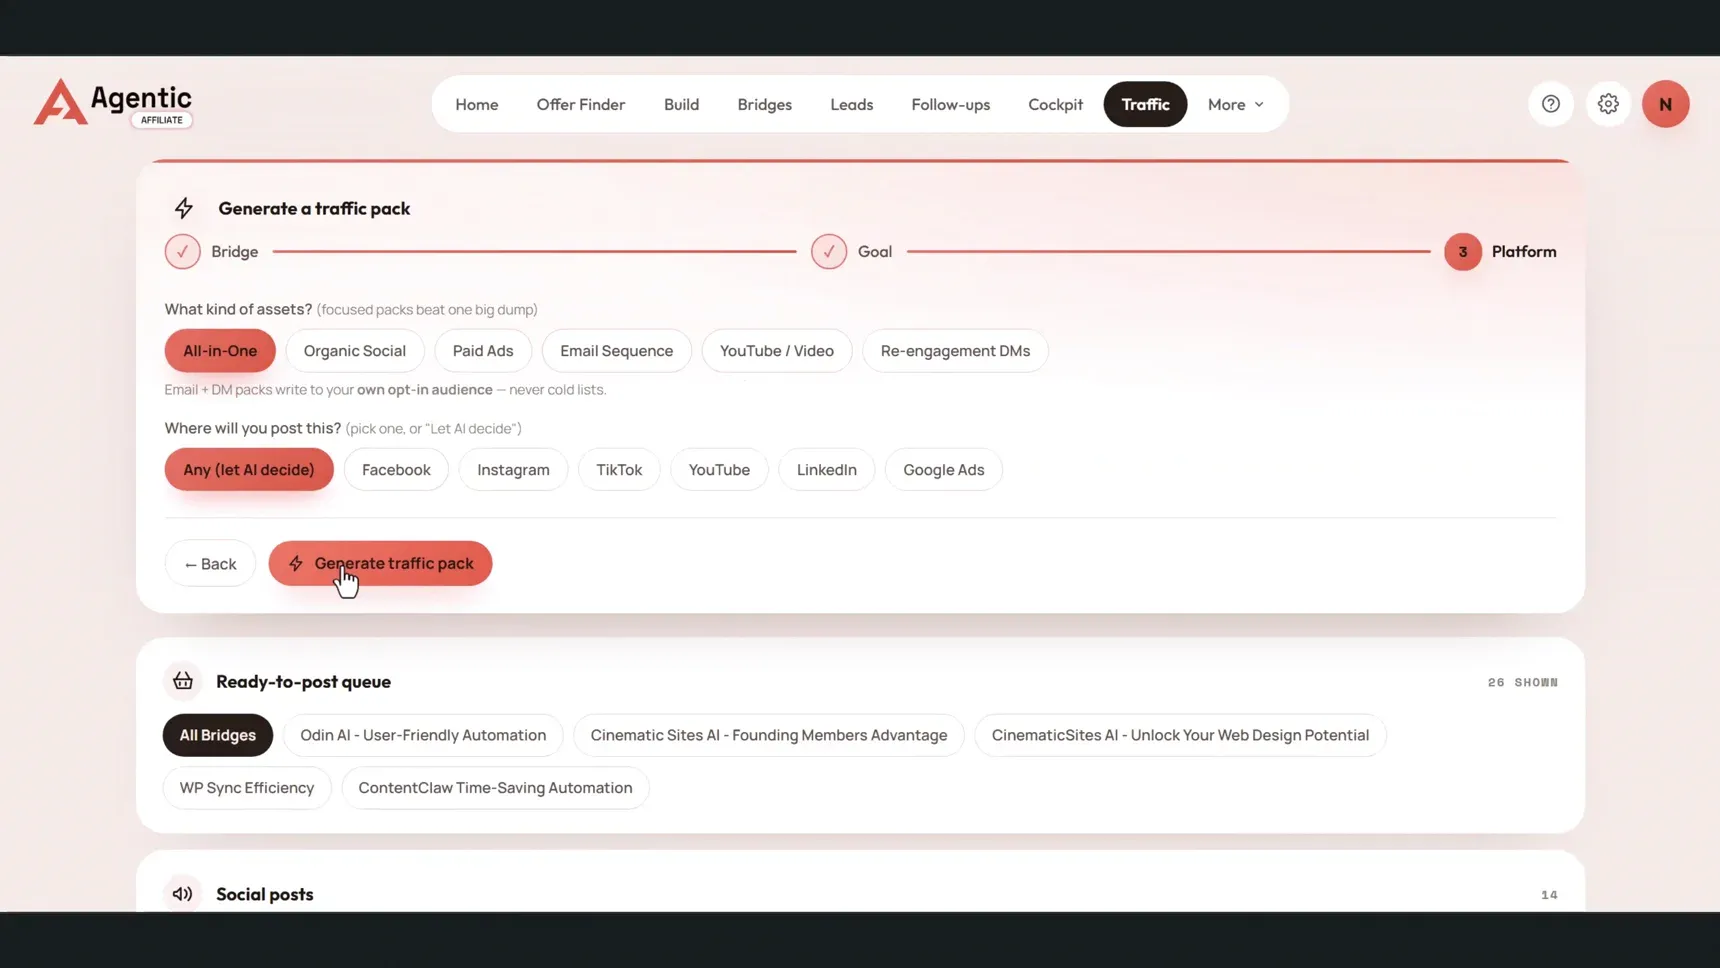The image size is (1720, 968).
Task: Click the Ready-to-post queue heading
Action: click(x=303, y=682)
